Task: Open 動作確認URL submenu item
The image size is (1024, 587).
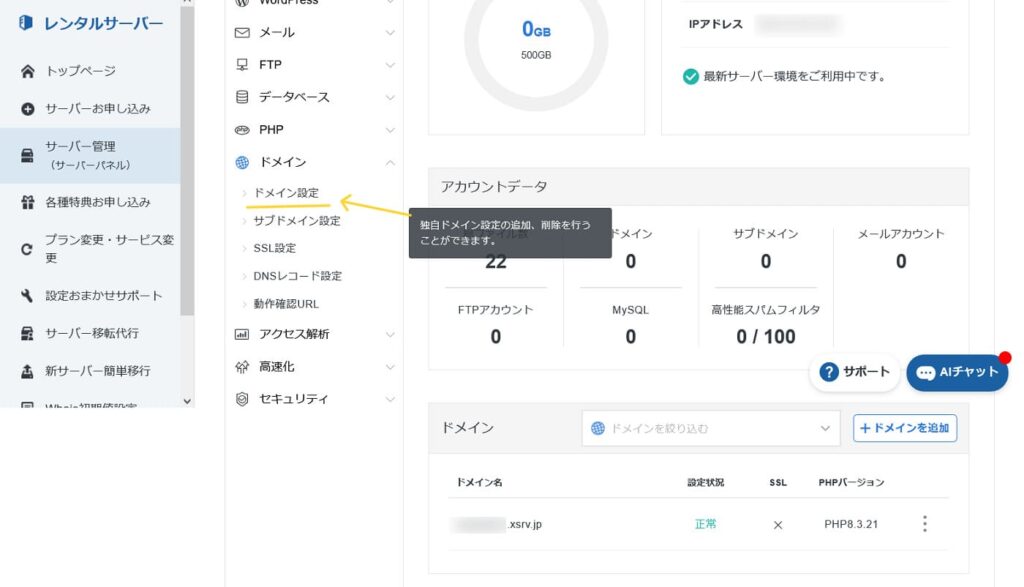Action: point(286,304)
